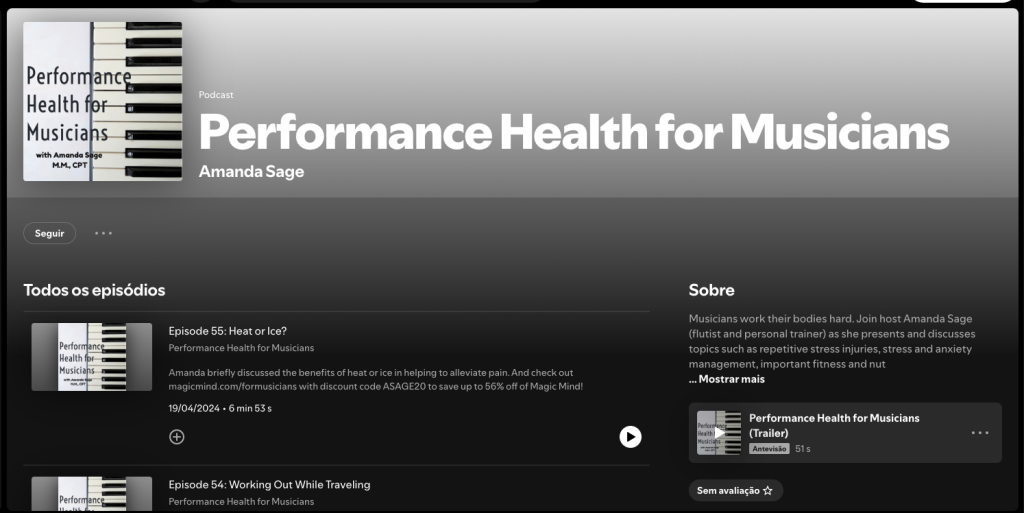Click the Episode 55 description text
The width and height of the screenshot is (1024, 513).
(x=375, y=379)
